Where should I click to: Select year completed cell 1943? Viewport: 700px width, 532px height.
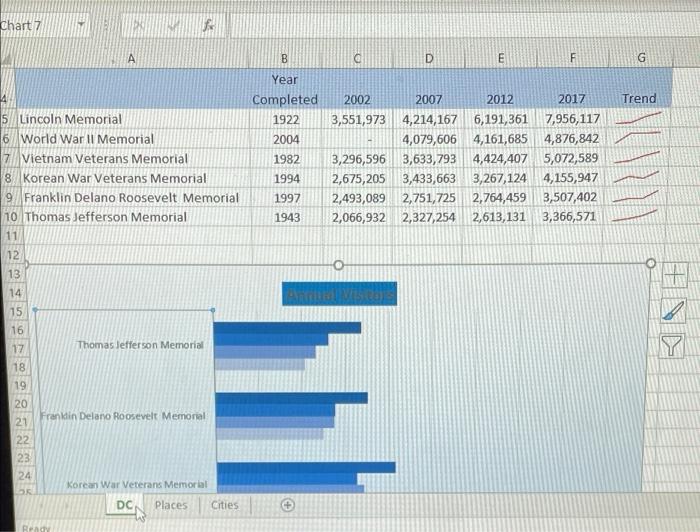[x=287, y=217]
